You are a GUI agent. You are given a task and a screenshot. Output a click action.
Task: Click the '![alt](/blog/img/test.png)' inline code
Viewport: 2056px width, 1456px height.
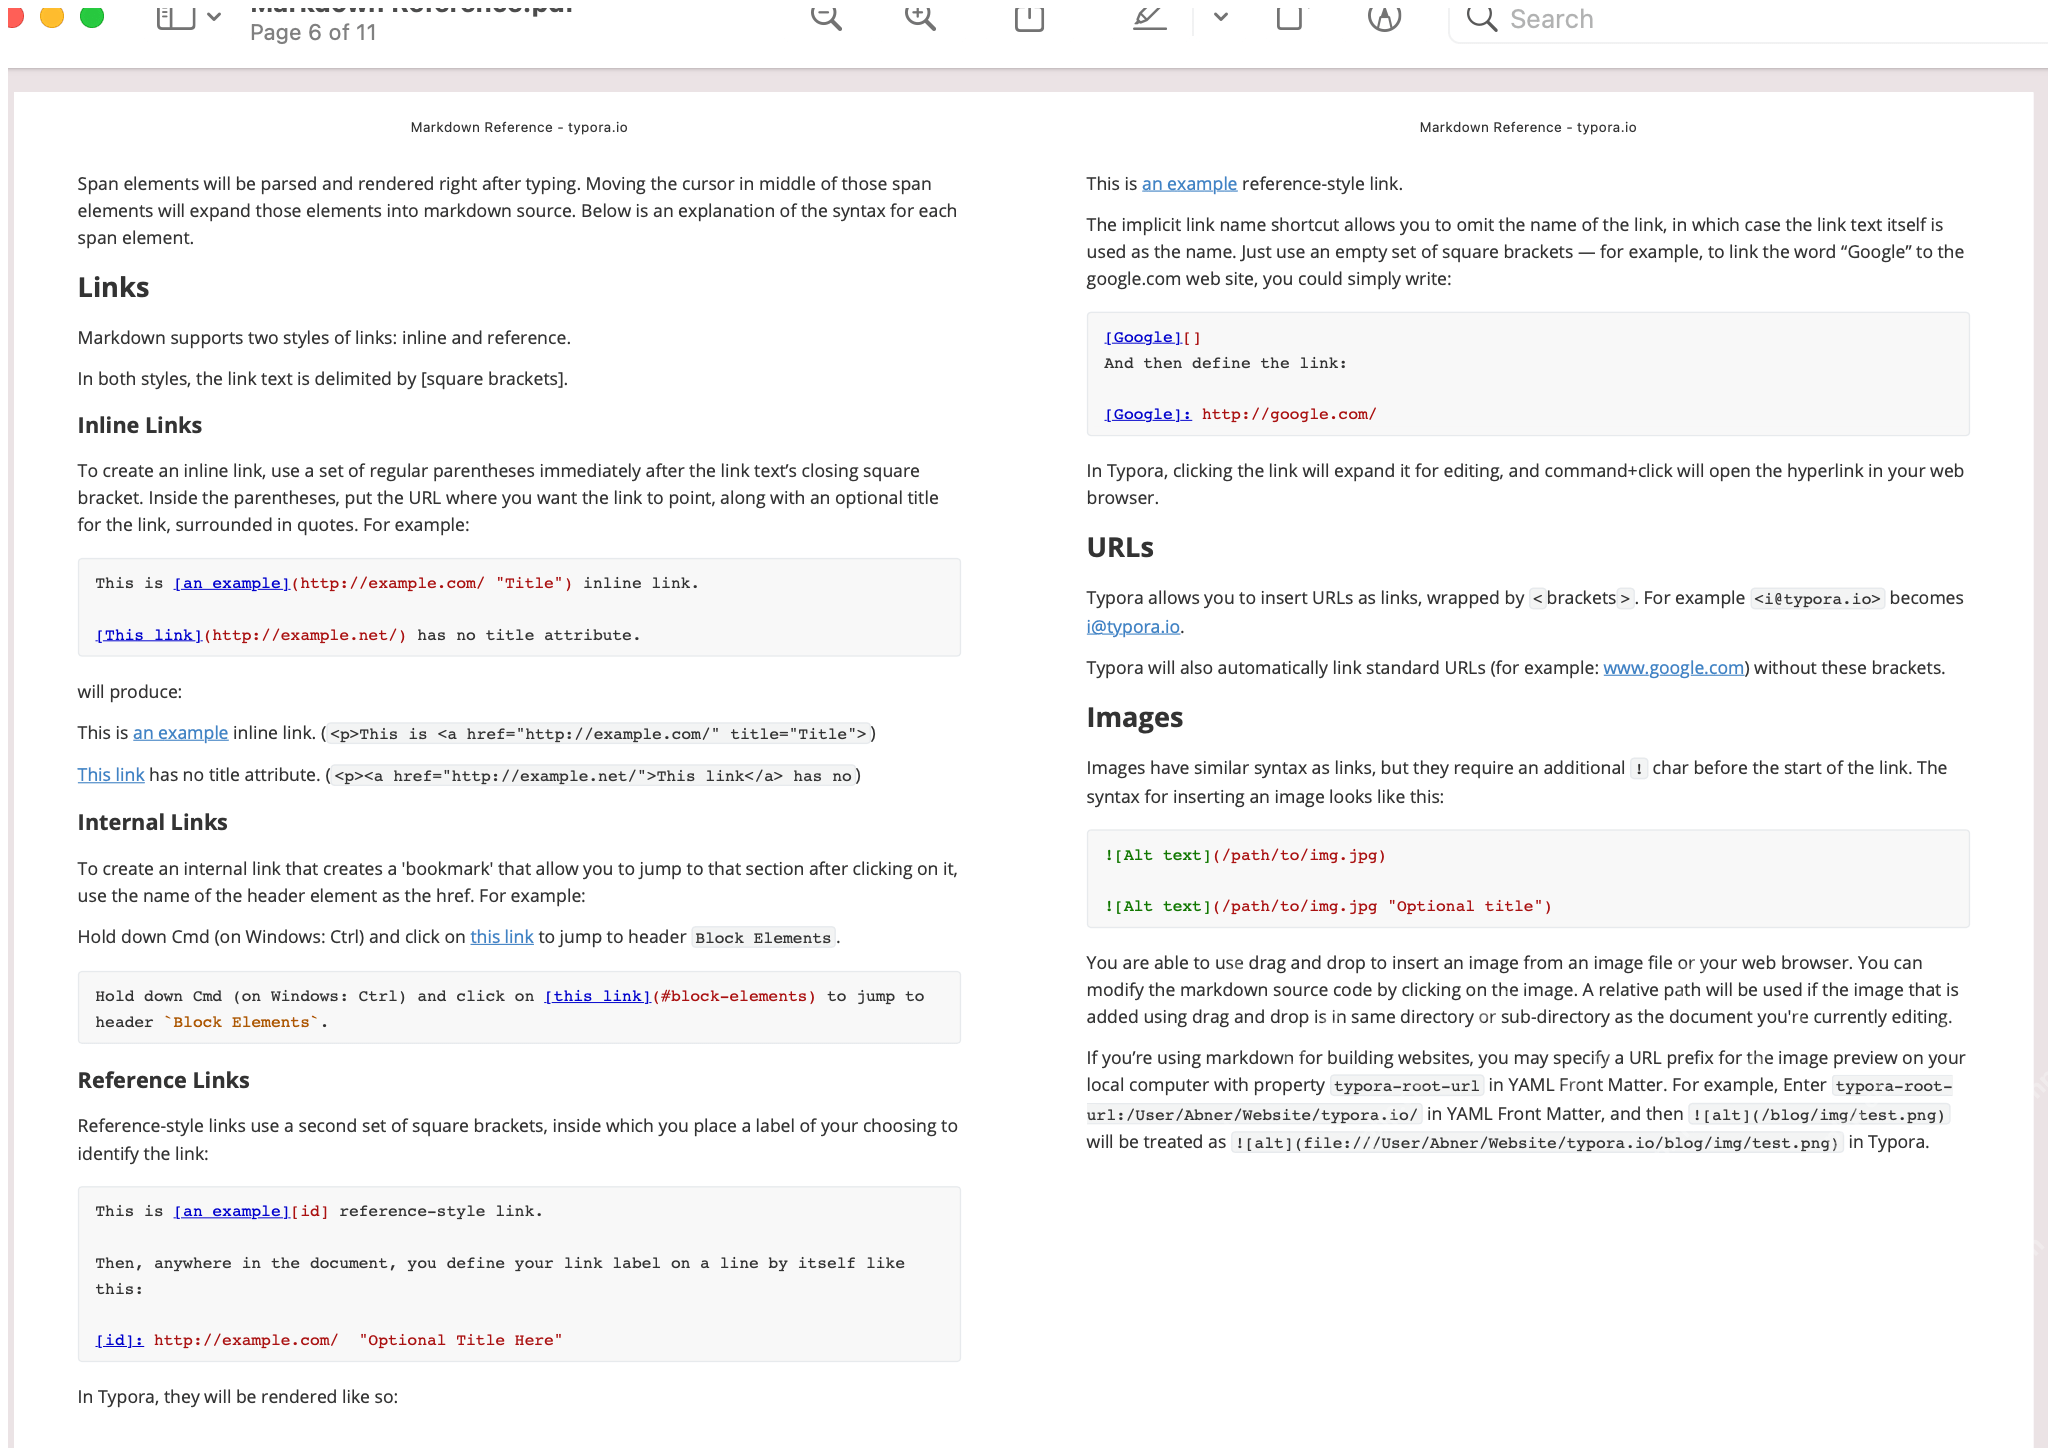coord(1819,1115)
